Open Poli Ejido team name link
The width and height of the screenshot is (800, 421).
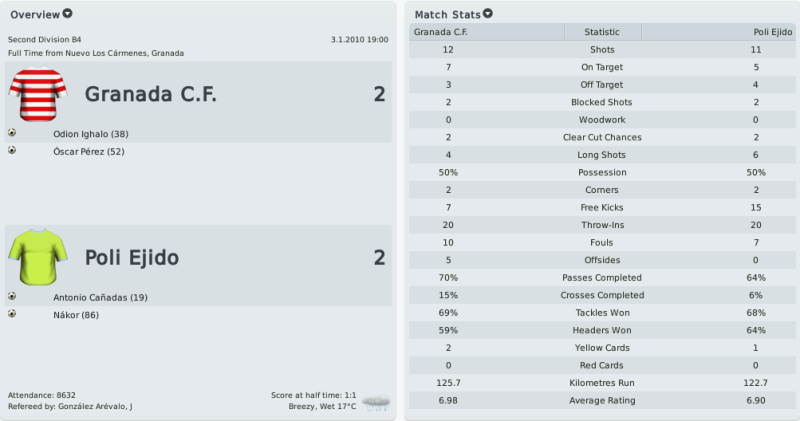(132, 257)
